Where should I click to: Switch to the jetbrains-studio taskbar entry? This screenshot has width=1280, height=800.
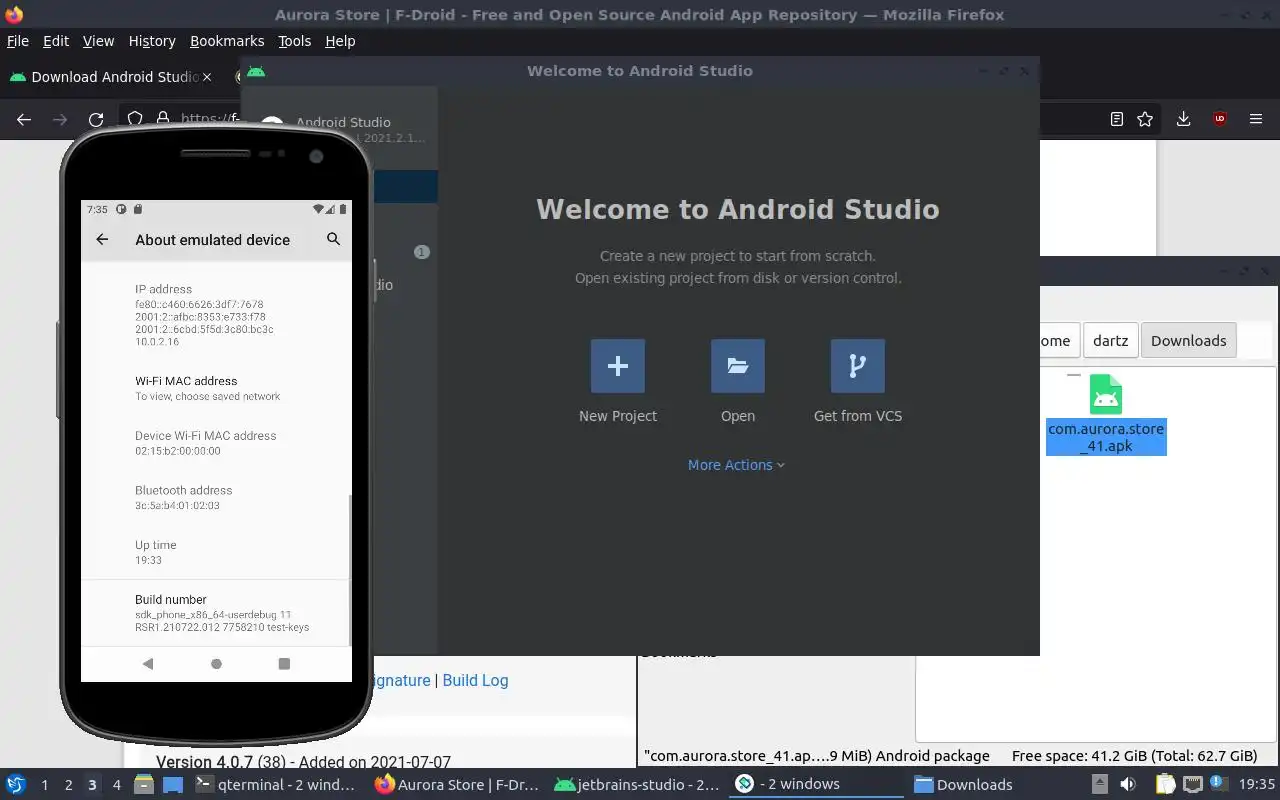coord(637,785)
